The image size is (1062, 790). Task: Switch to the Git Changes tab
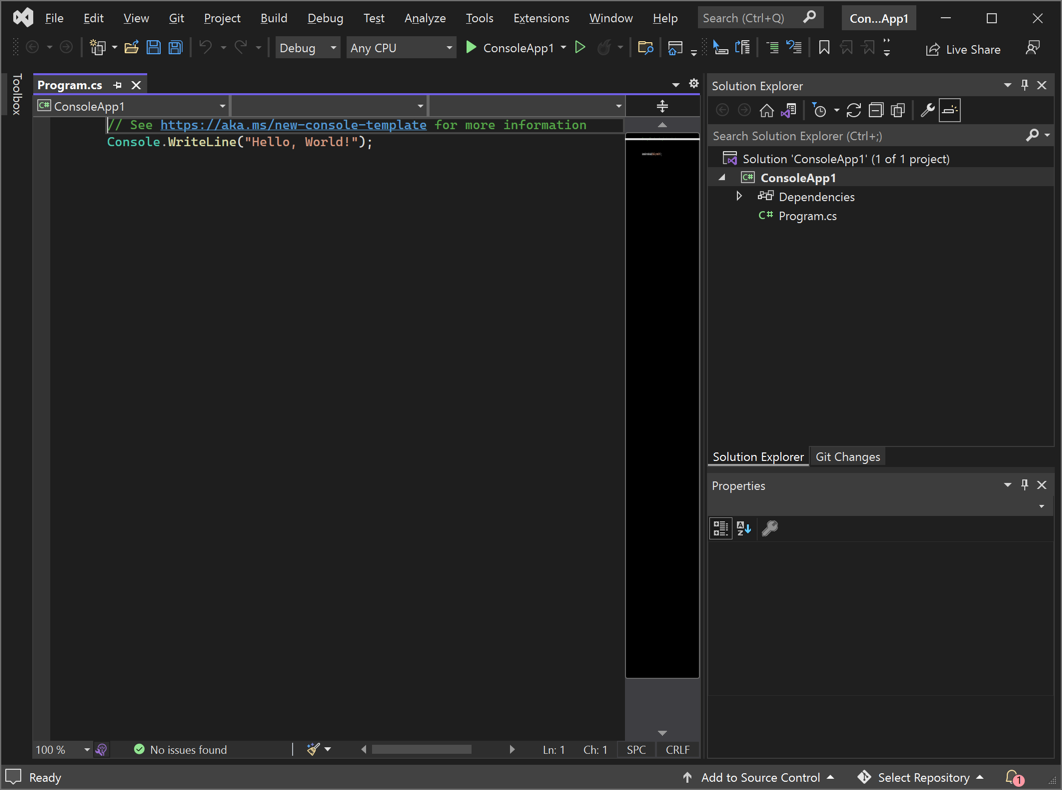coord(847,457)
